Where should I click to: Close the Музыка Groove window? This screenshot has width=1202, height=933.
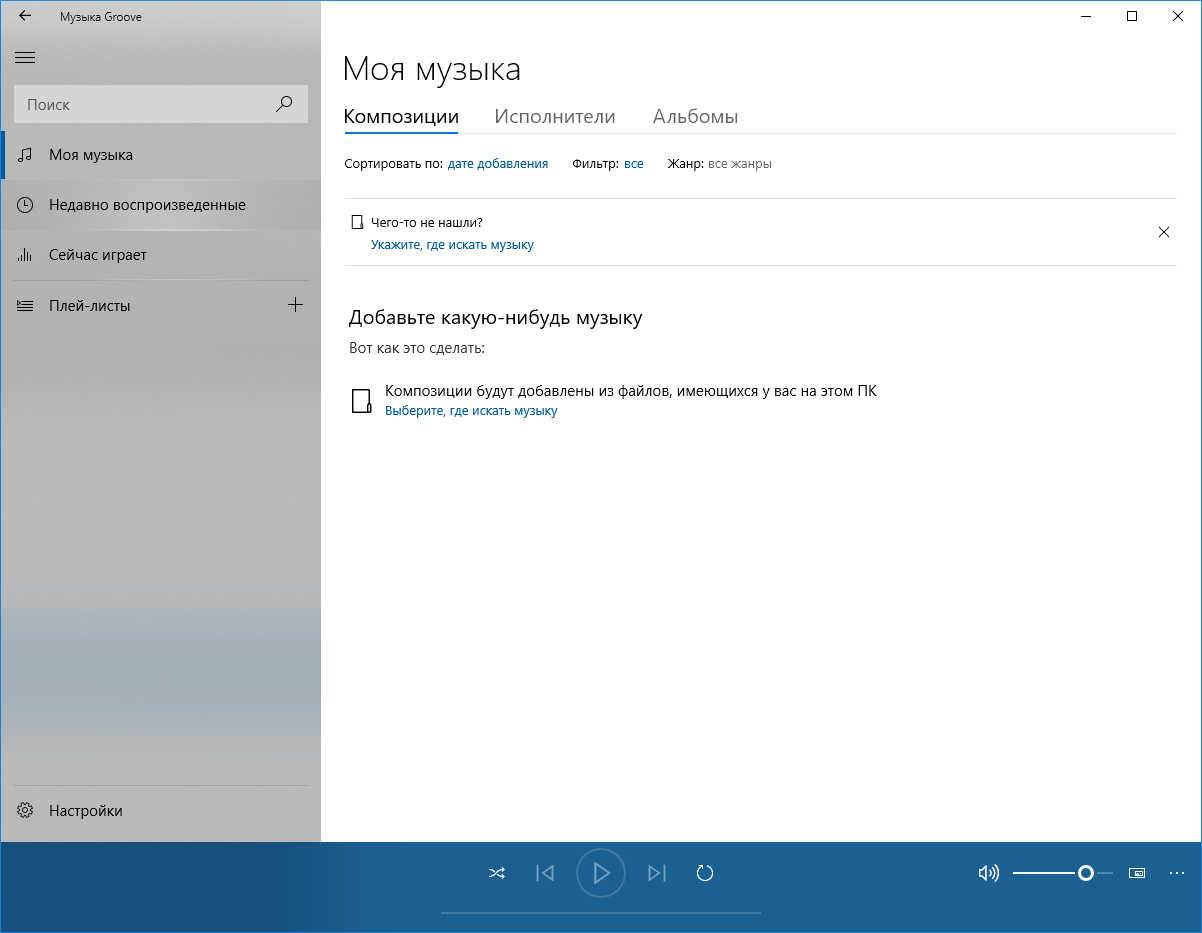1178,16
